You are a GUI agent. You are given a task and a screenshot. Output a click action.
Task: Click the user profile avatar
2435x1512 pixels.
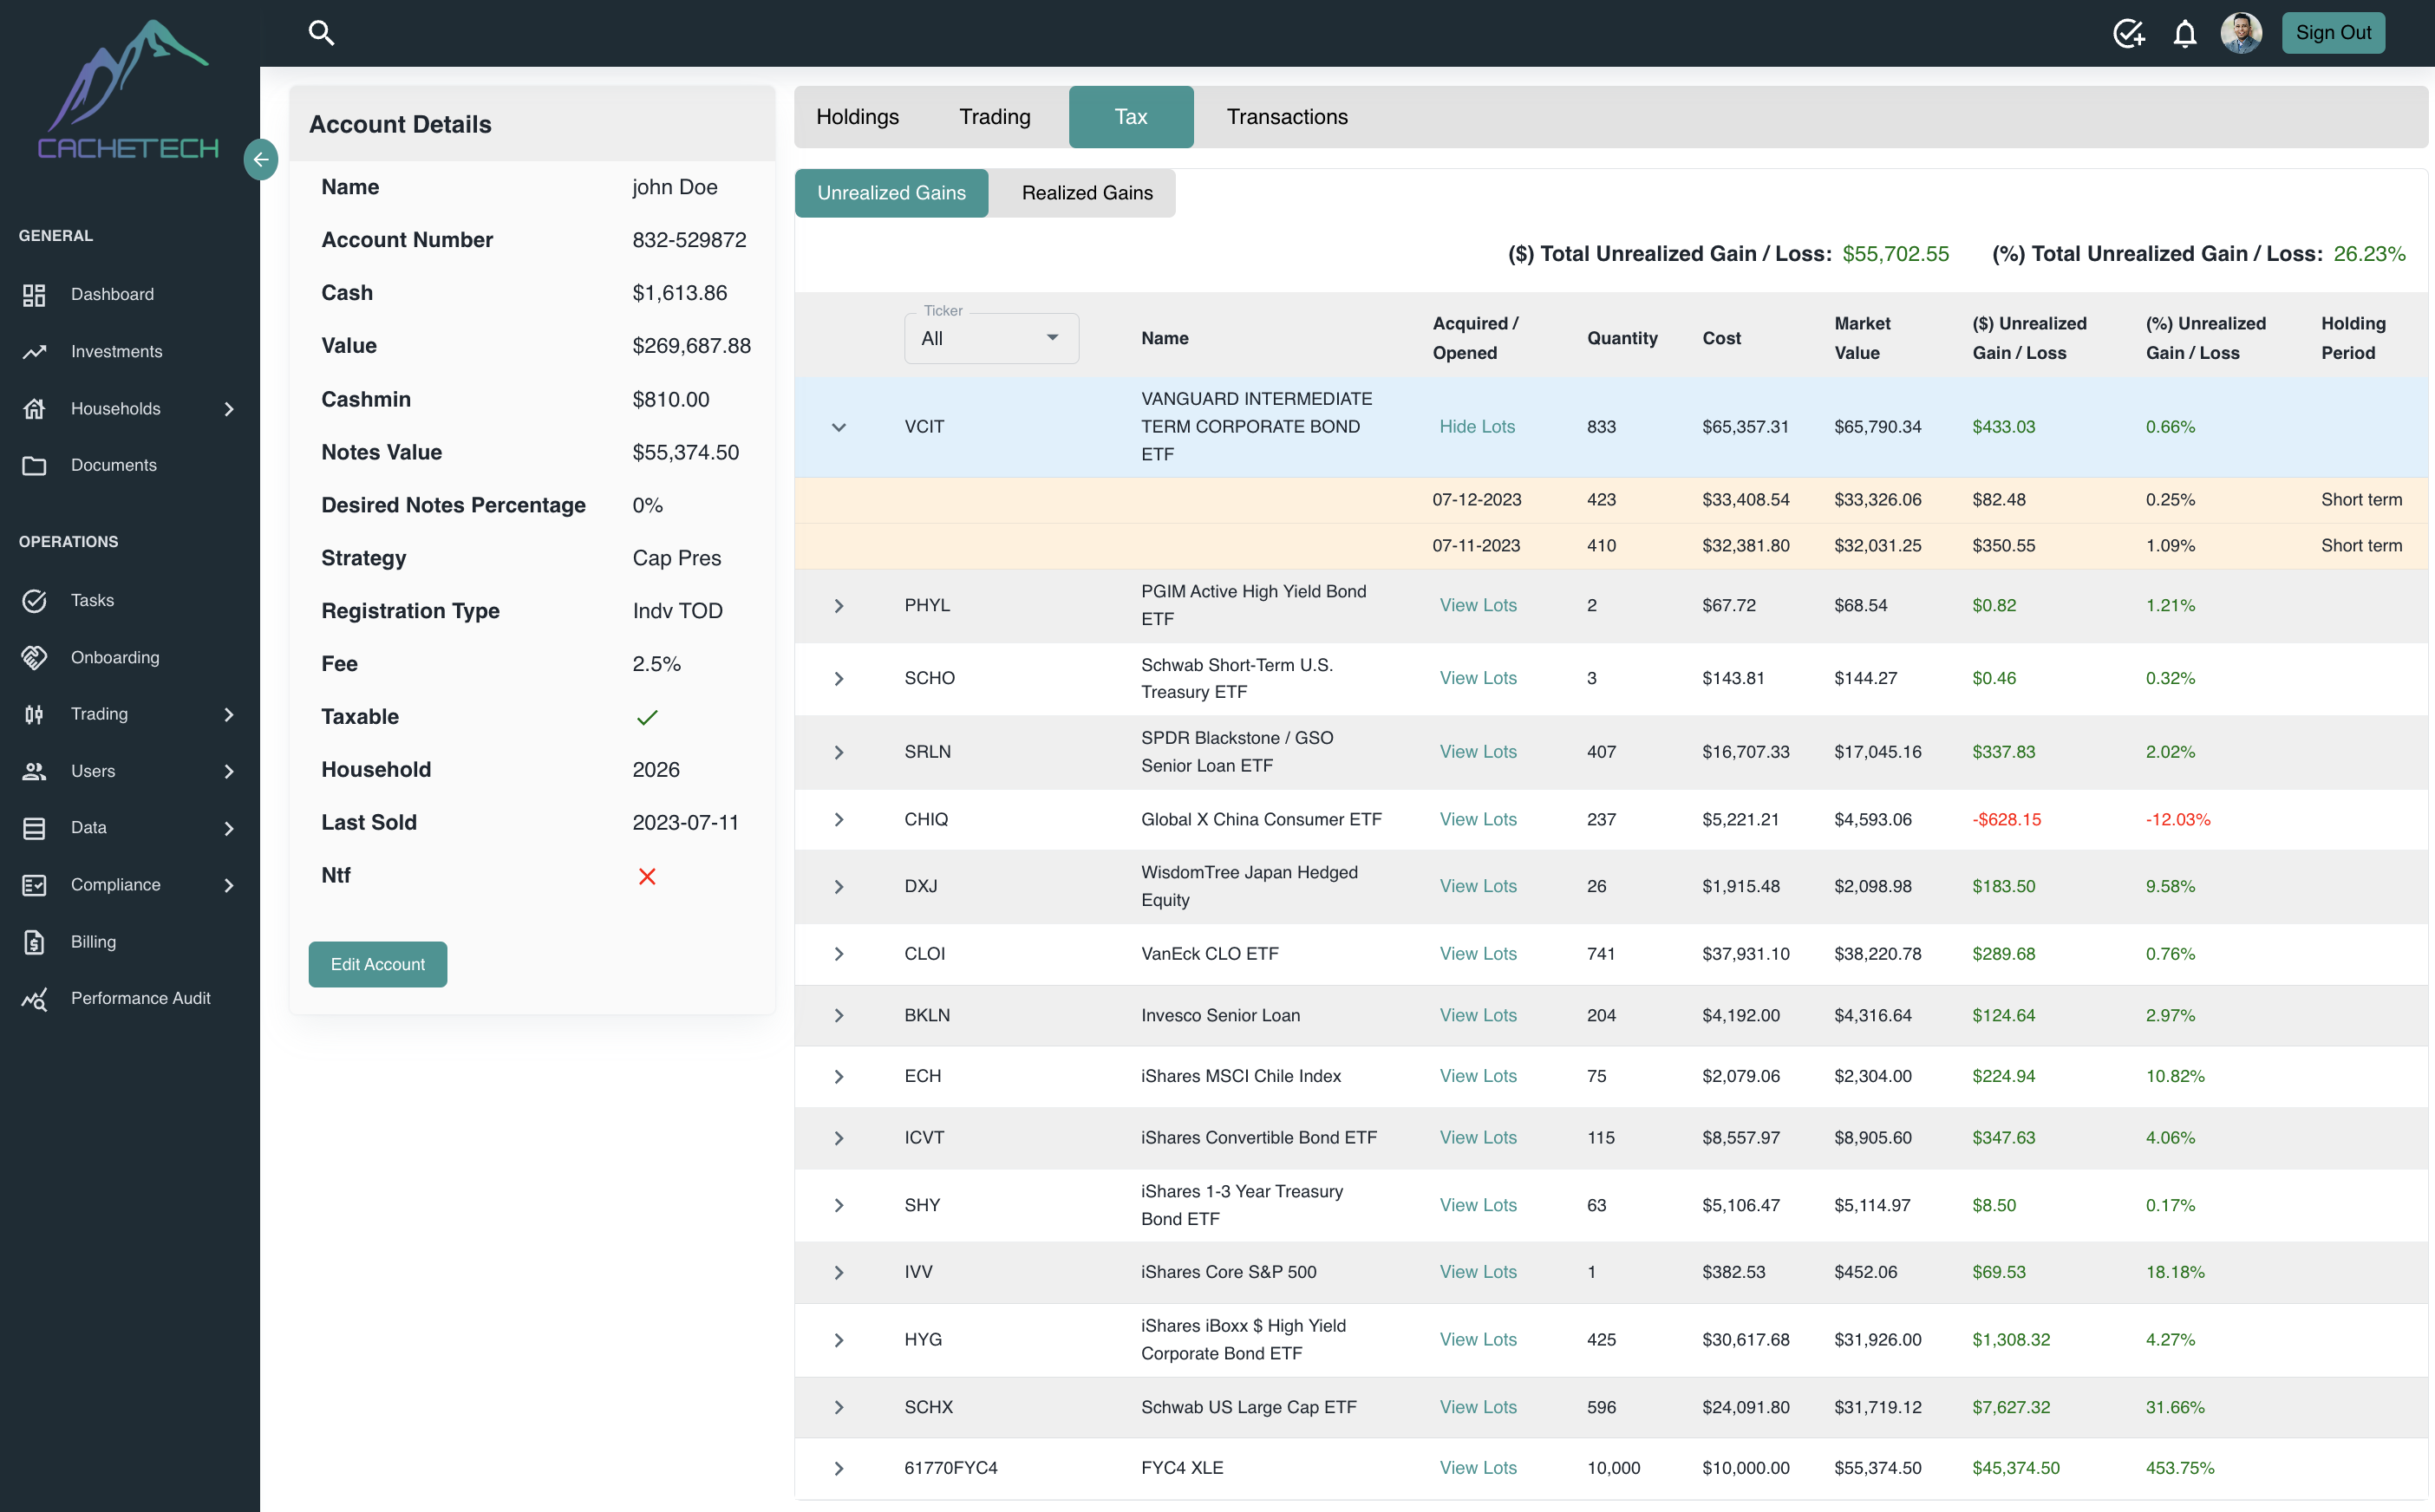click(2240, 33)
